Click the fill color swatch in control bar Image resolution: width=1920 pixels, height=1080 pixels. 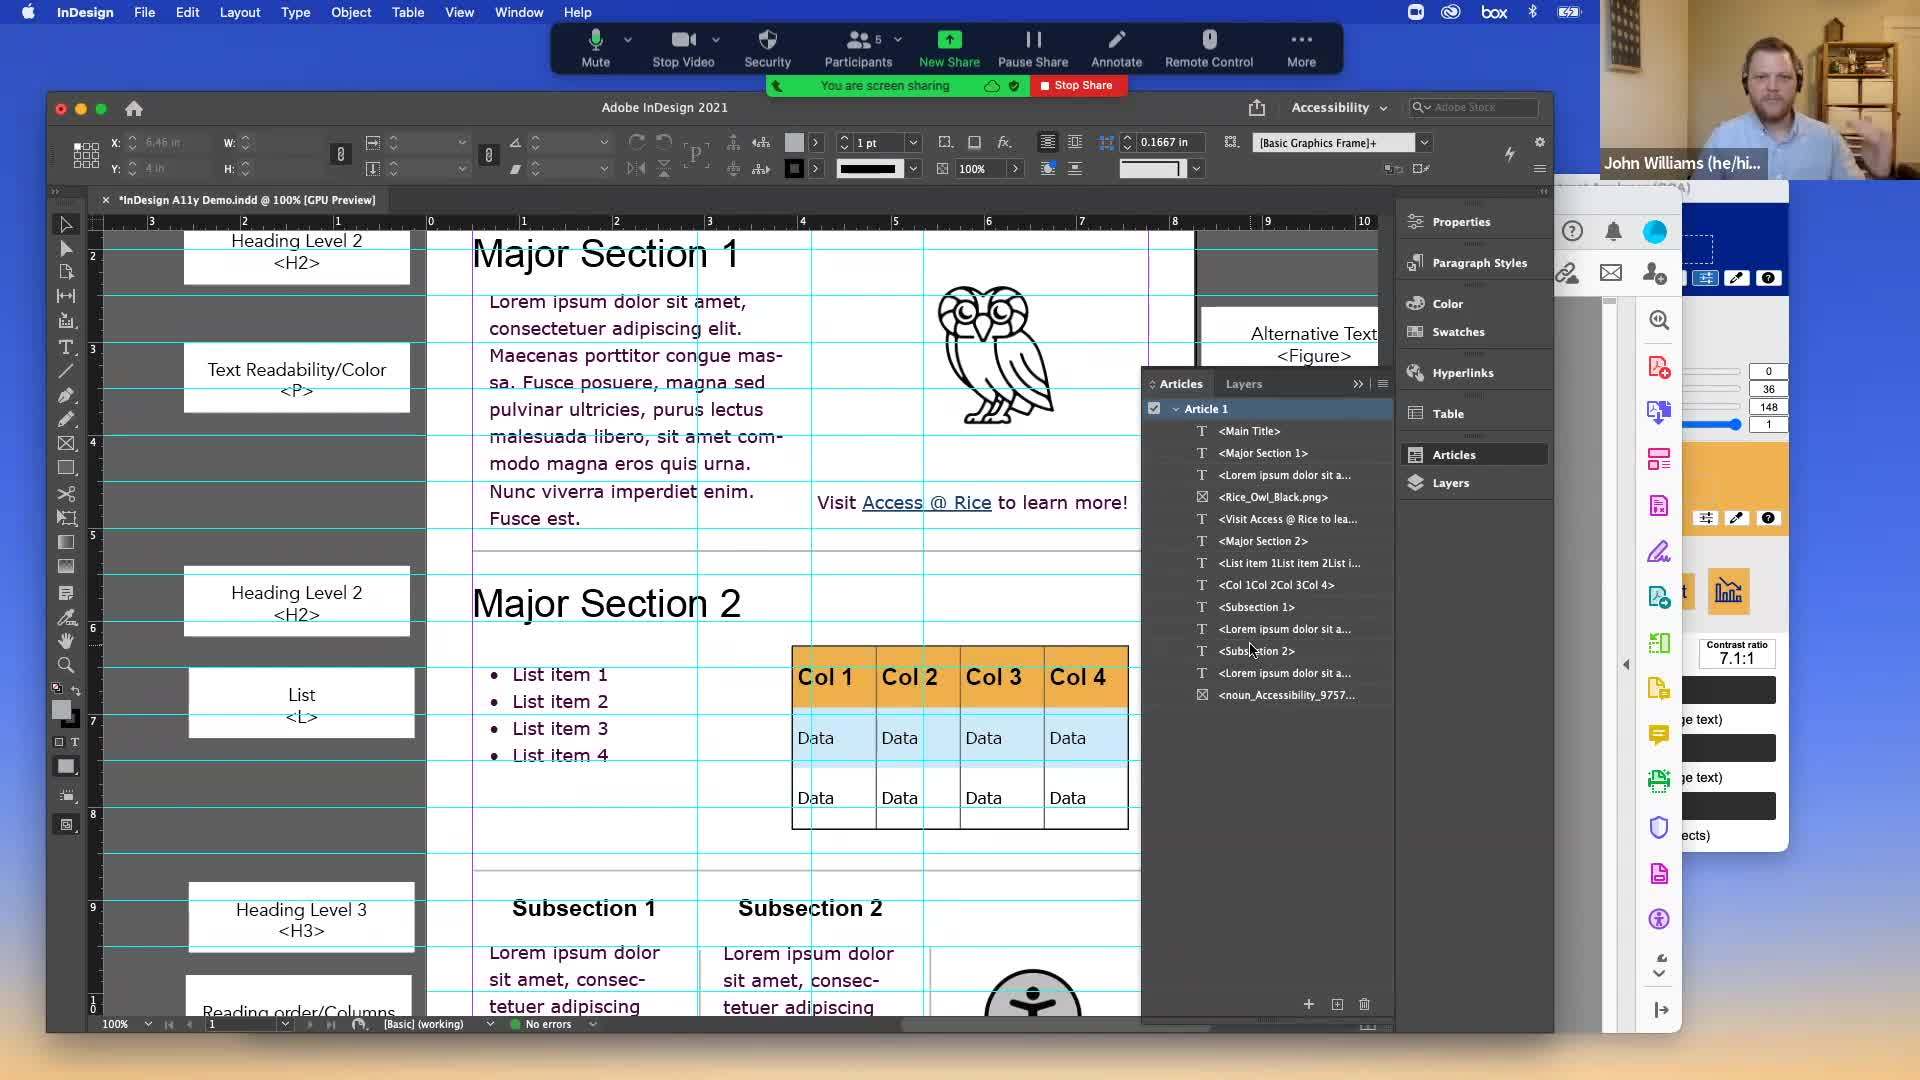coord(794,143)
